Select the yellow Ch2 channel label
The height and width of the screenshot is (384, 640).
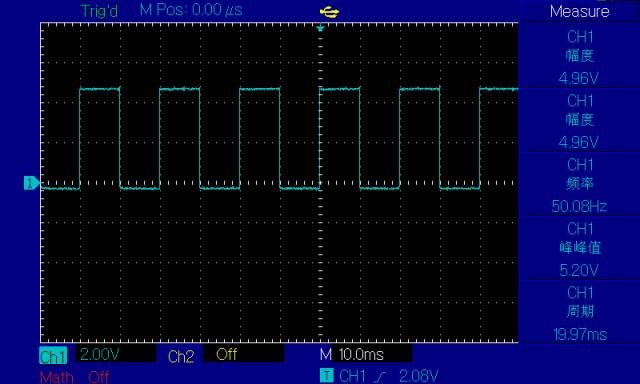point(181,356)
